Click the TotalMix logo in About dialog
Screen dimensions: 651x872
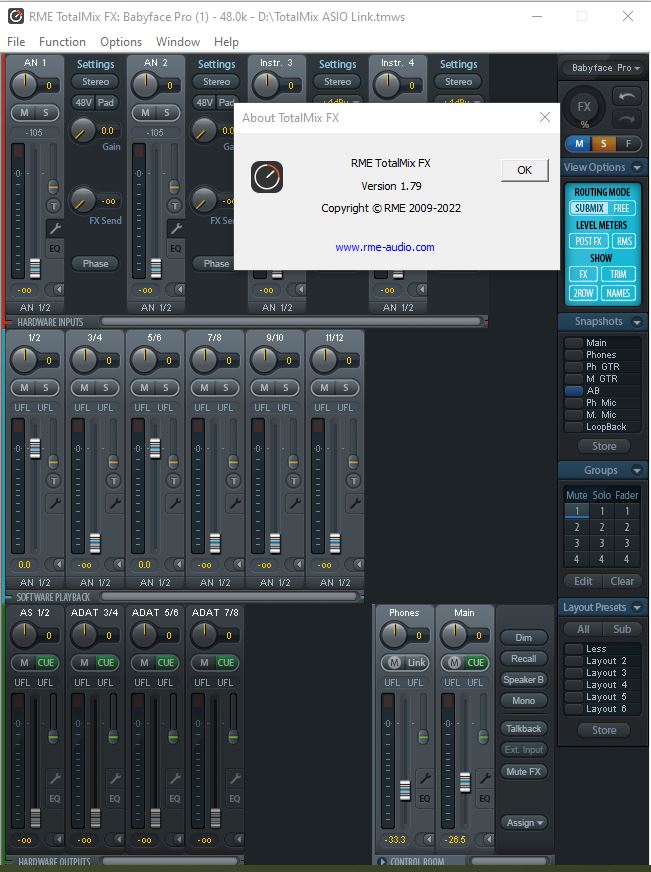[x=267, y=177]
